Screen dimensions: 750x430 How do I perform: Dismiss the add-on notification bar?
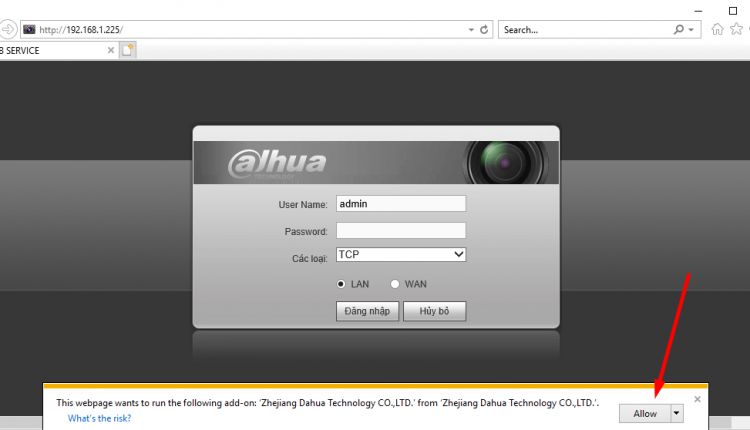click(x=697, y=399)
